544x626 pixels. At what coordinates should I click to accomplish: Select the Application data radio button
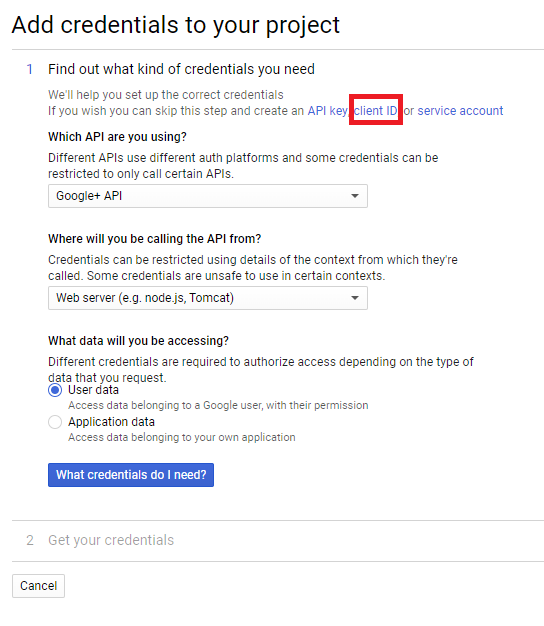(55, 422)
